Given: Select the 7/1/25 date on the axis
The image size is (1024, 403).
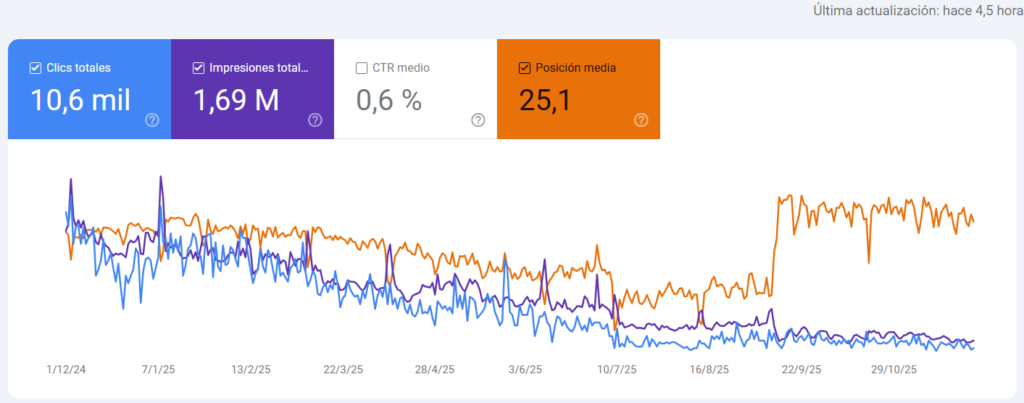Looking at the screenshot, I should click(158, 369).
